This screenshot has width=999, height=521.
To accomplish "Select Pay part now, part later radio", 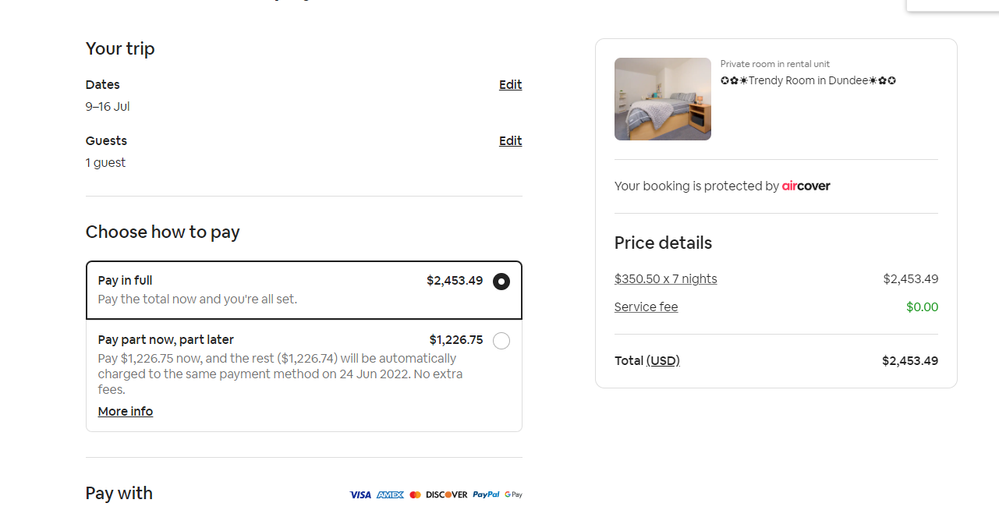I will [501, 341].
